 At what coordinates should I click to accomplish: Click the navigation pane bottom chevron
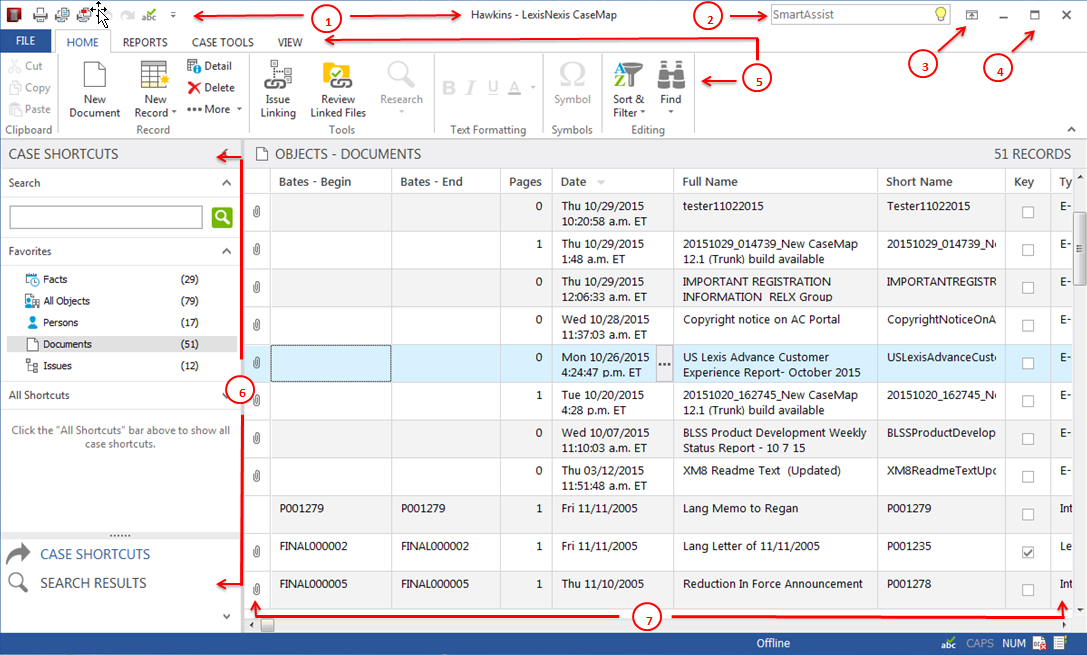pyautogui.click(x=226, y=615)
